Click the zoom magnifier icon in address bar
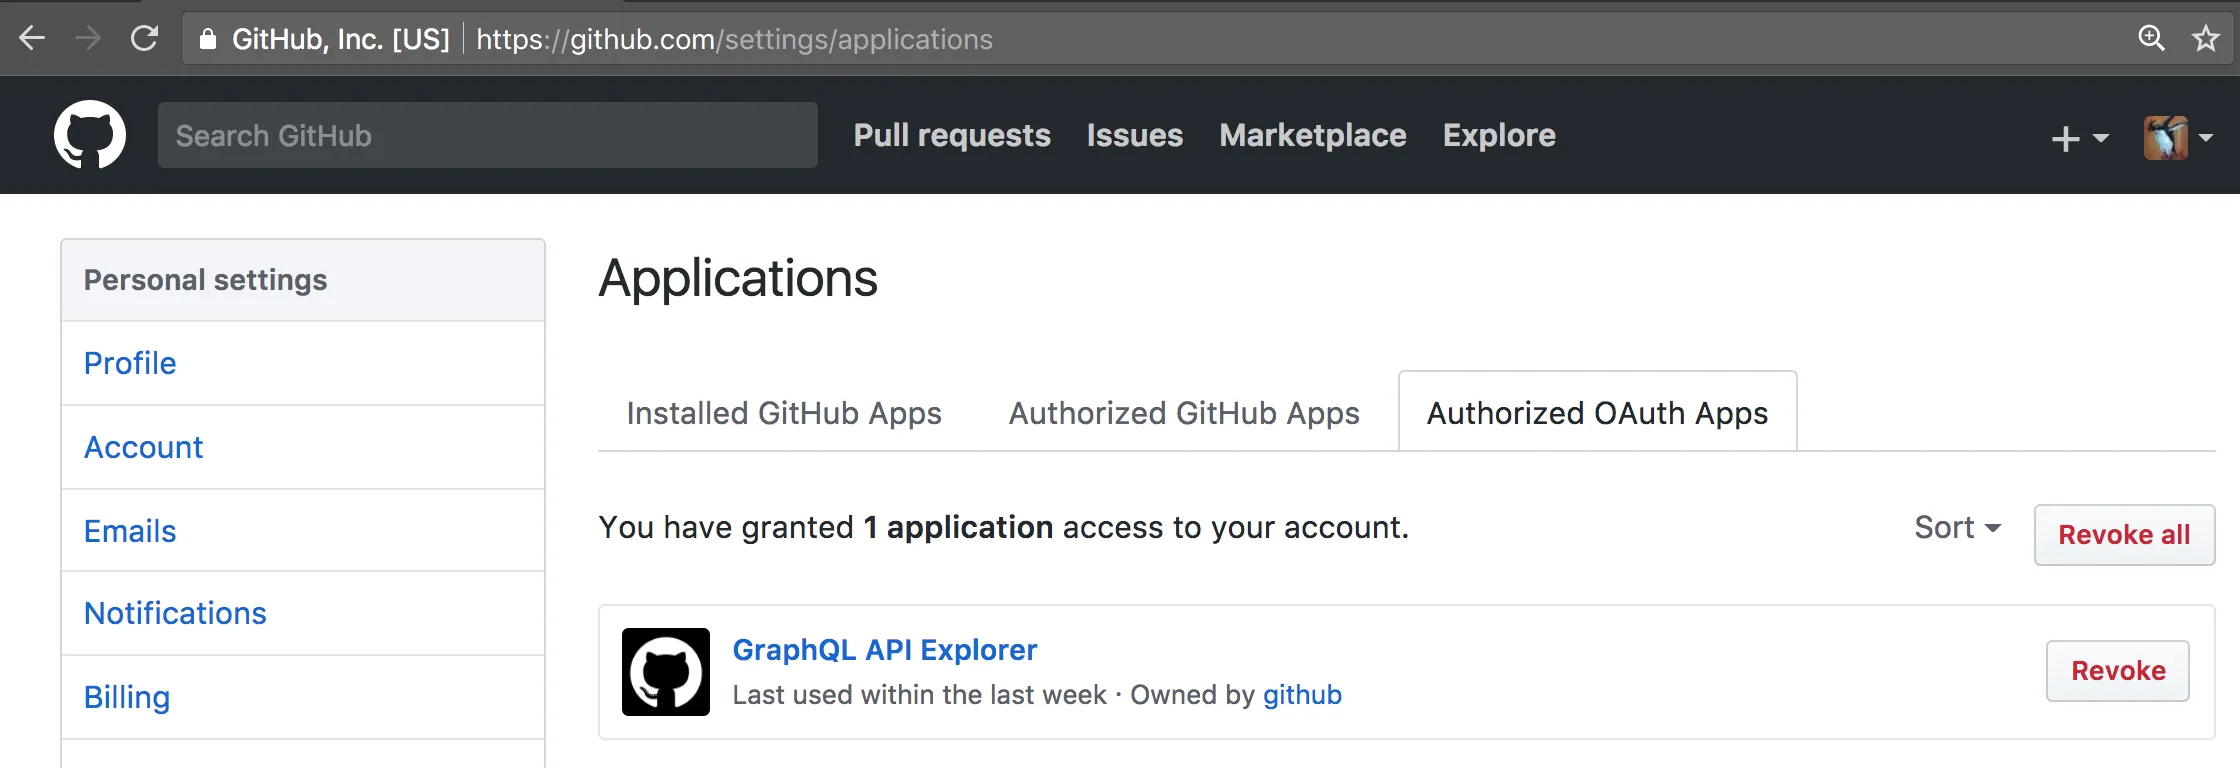 [2151, 39]
